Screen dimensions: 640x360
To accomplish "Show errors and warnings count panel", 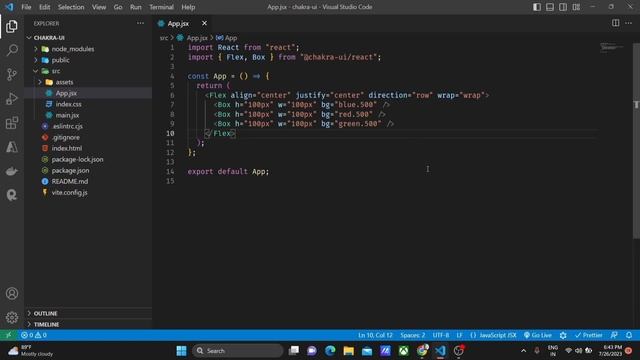I will coord(34,335).
